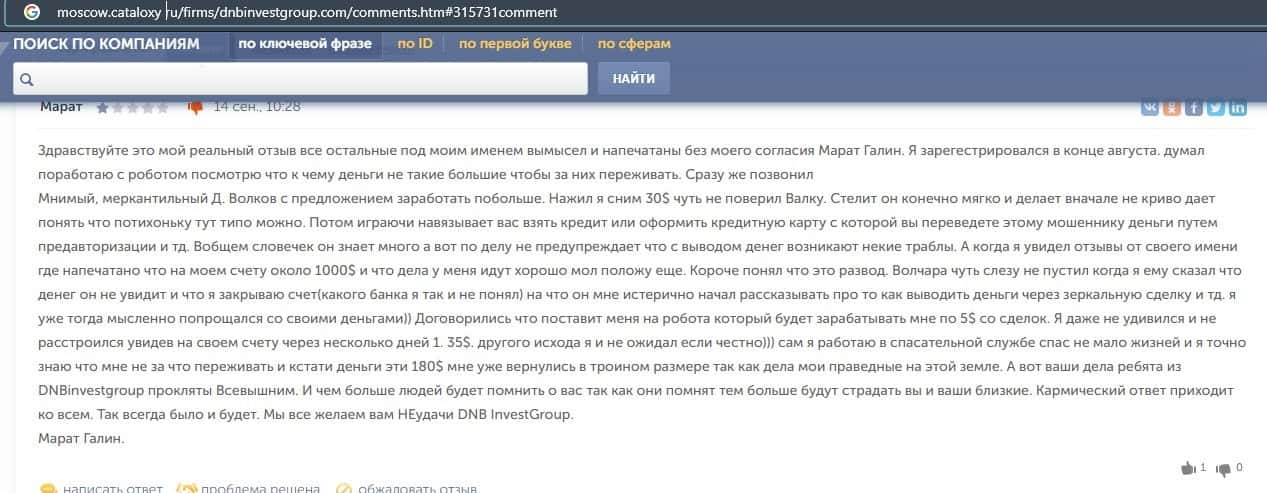The height and width of the screenshot is (493, 1267).
Task: Click 'проблема решена' link
Action: [x=260, y=489]
